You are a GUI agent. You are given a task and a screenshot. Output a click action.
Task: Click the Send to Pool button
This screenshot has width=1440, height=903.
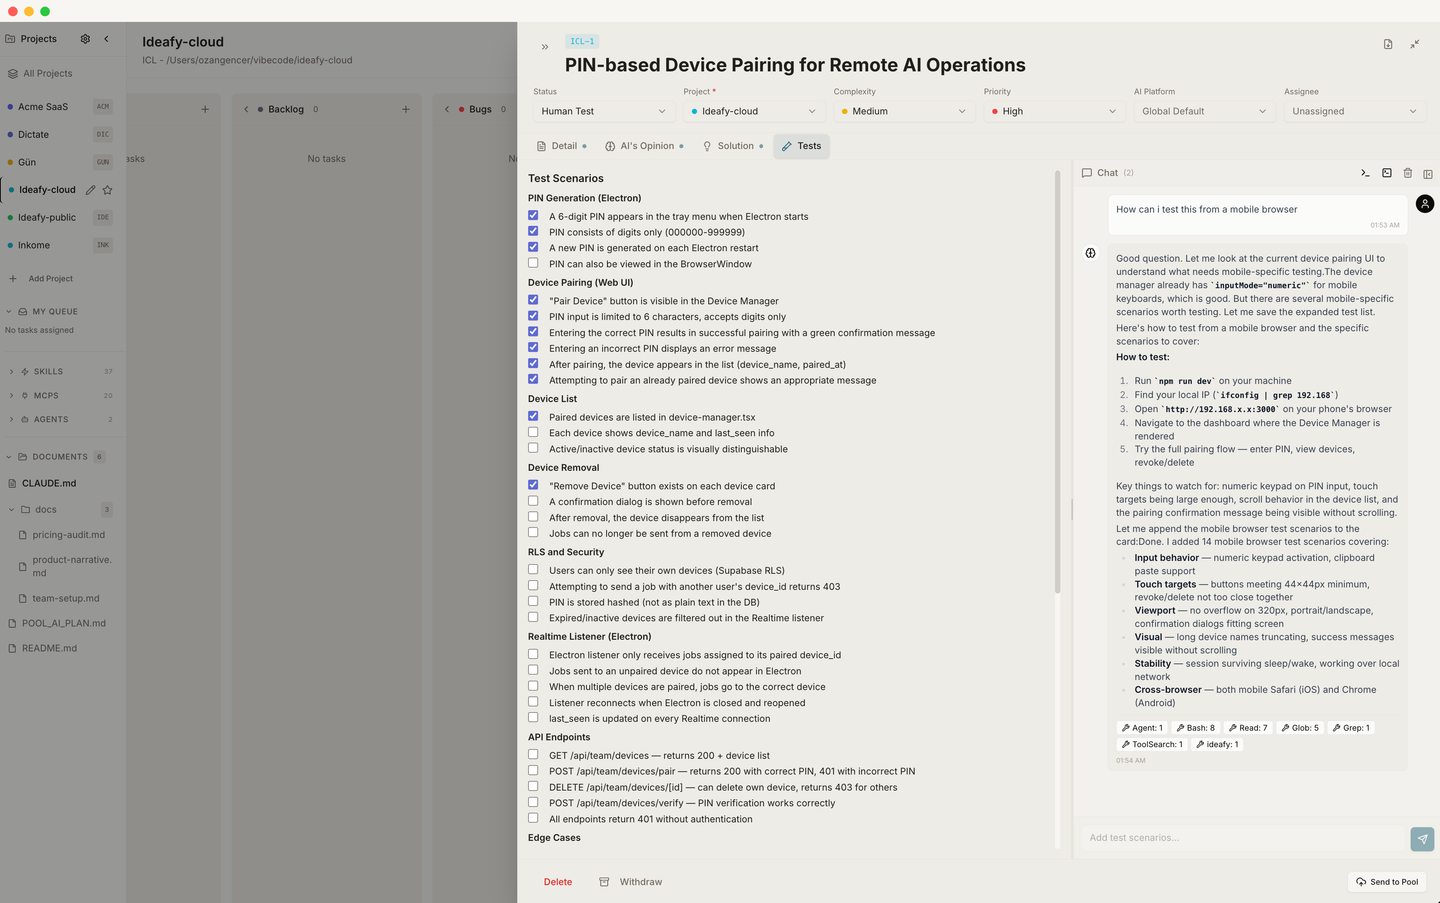pyautogui.click(x=1387, y=882)
